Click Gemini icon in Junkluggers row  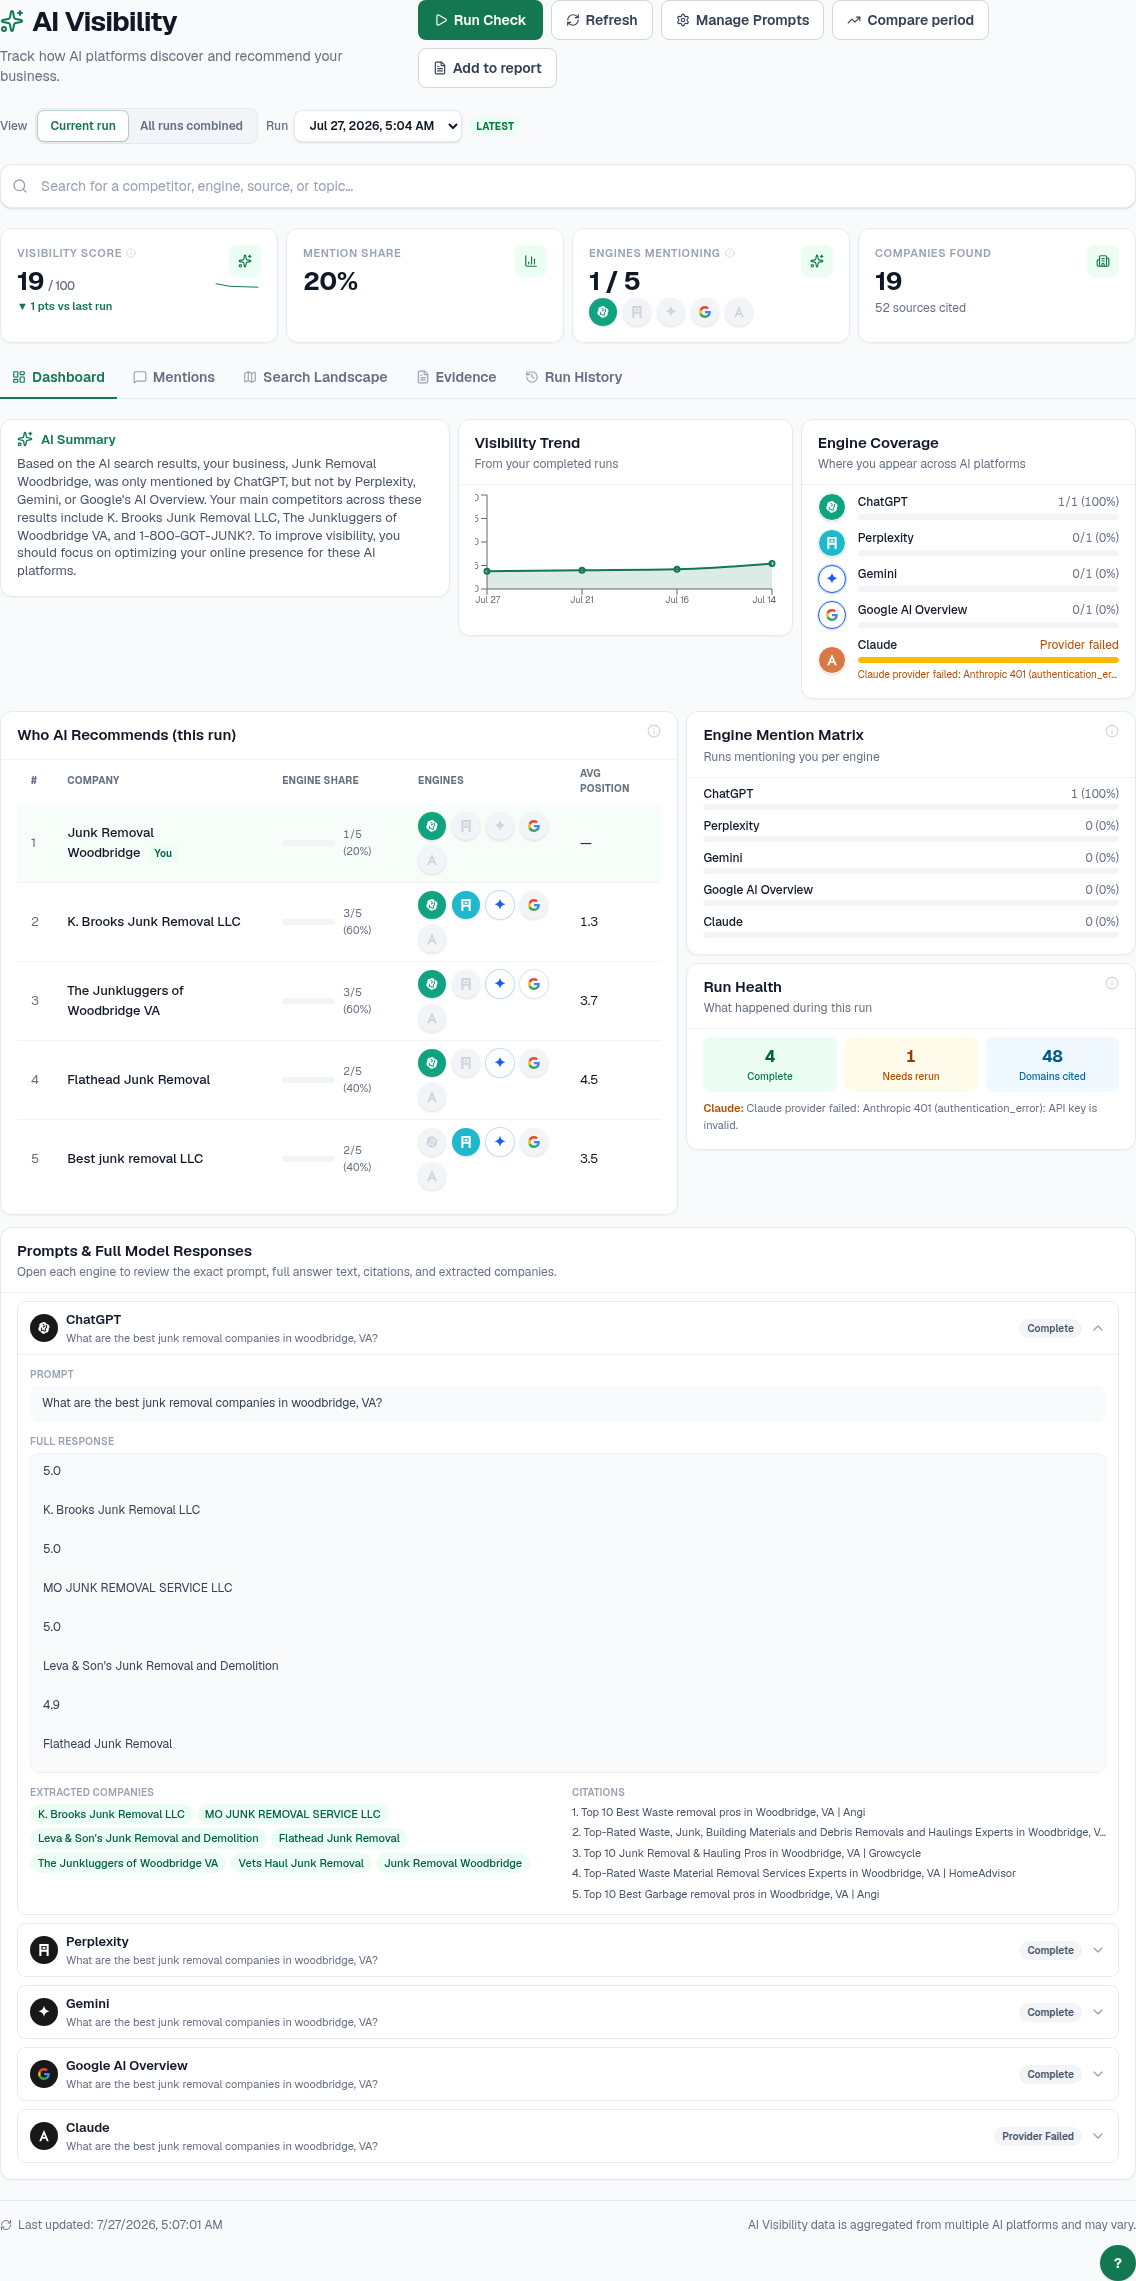pyautogui.click(x=500, y=984)
